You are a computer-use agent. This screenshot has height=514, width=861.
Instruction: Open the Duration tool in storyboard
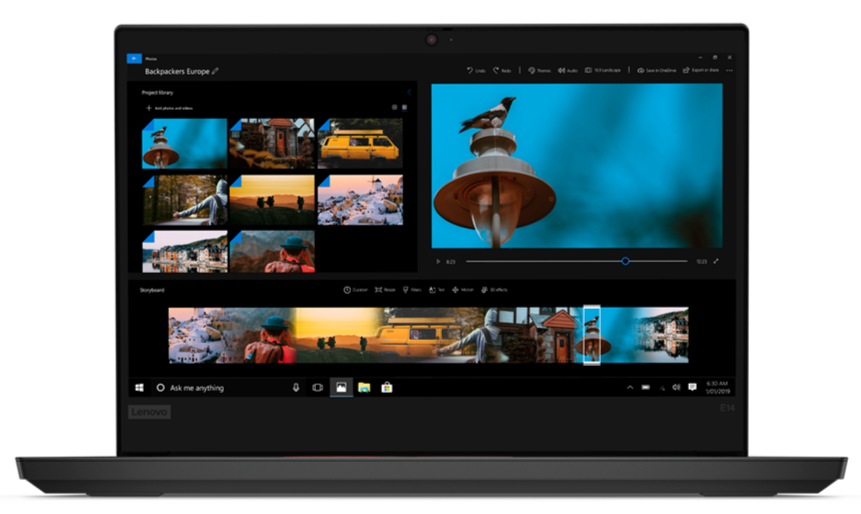pyautogui.click(x=355, y=290)
